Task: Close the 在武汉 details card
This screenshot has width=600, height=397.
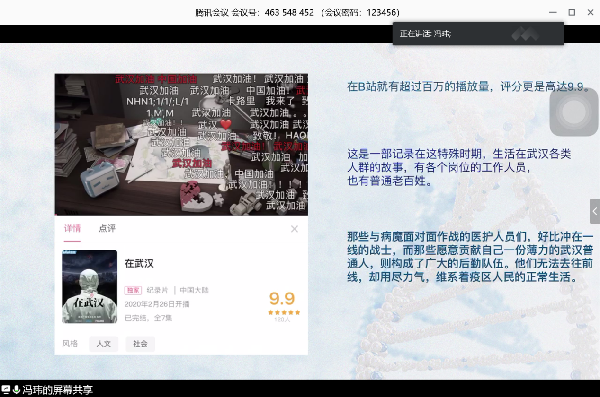Action: (294, 229)
